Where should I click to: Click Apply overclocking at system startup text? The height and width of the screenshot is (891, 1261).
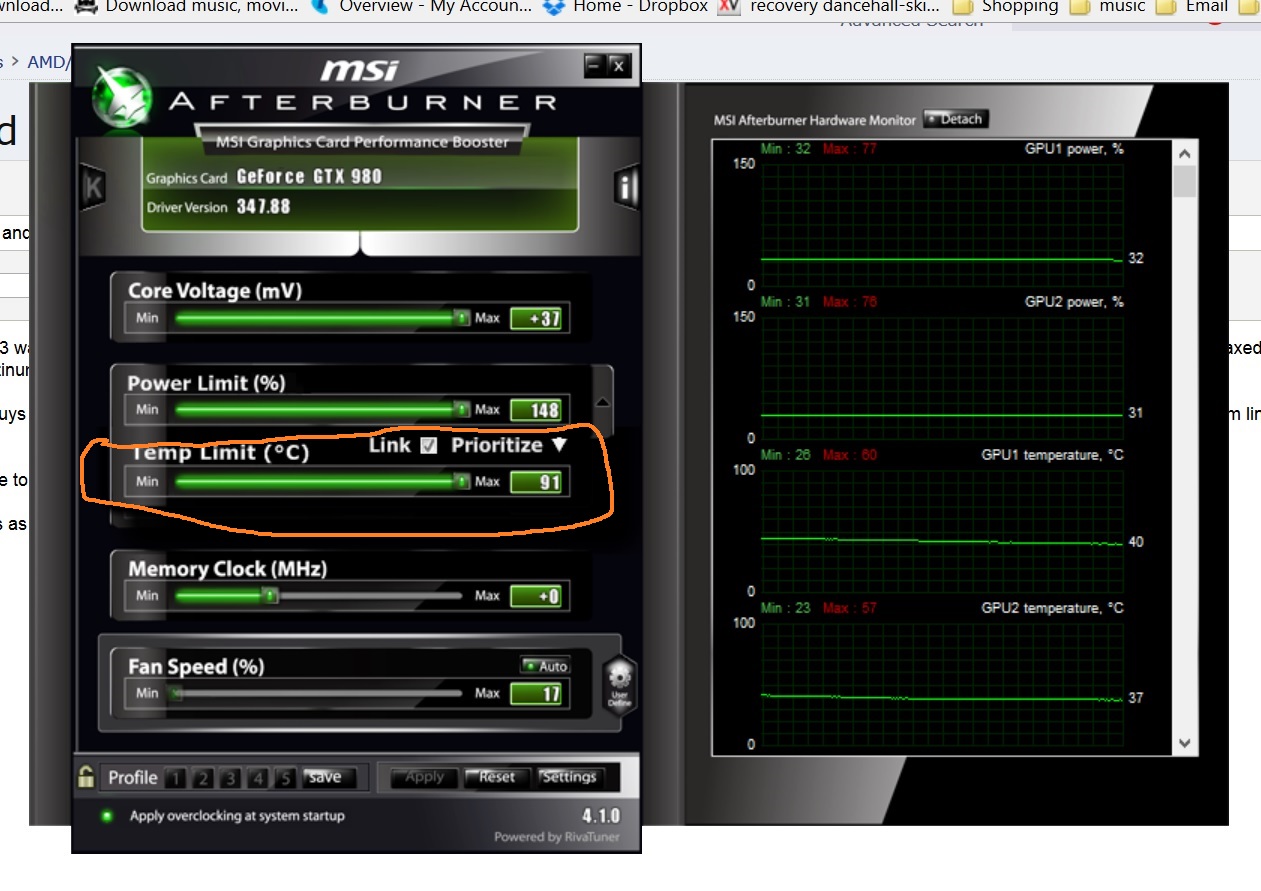click(237, 816)
